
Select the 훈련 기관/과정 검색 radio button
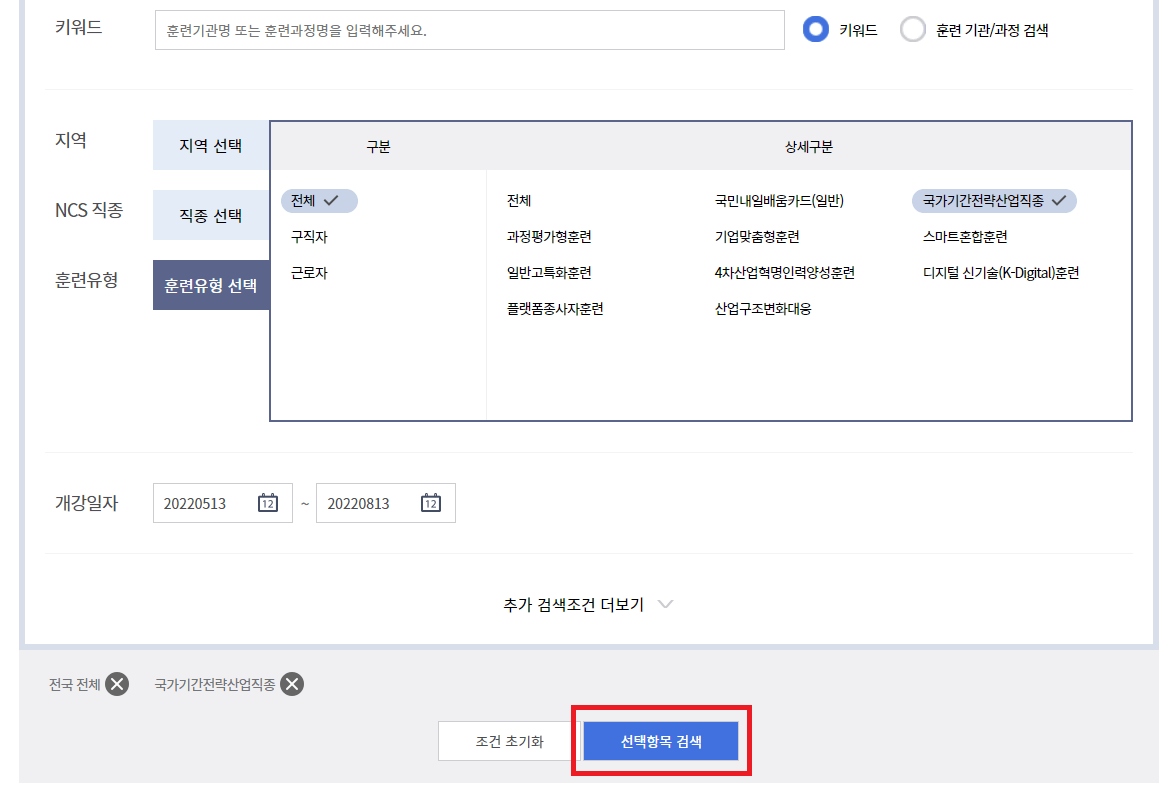(x=912, y=29)
